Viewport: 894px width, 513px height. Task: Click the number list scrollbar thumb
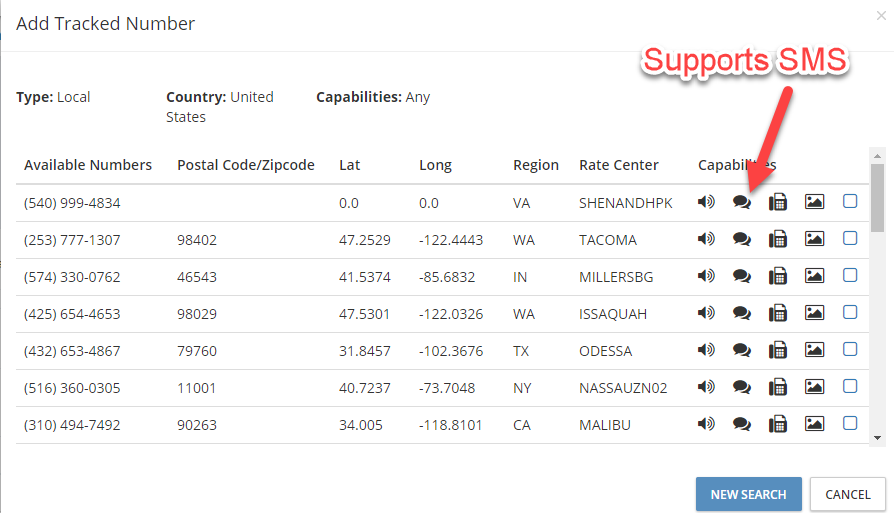877,198
